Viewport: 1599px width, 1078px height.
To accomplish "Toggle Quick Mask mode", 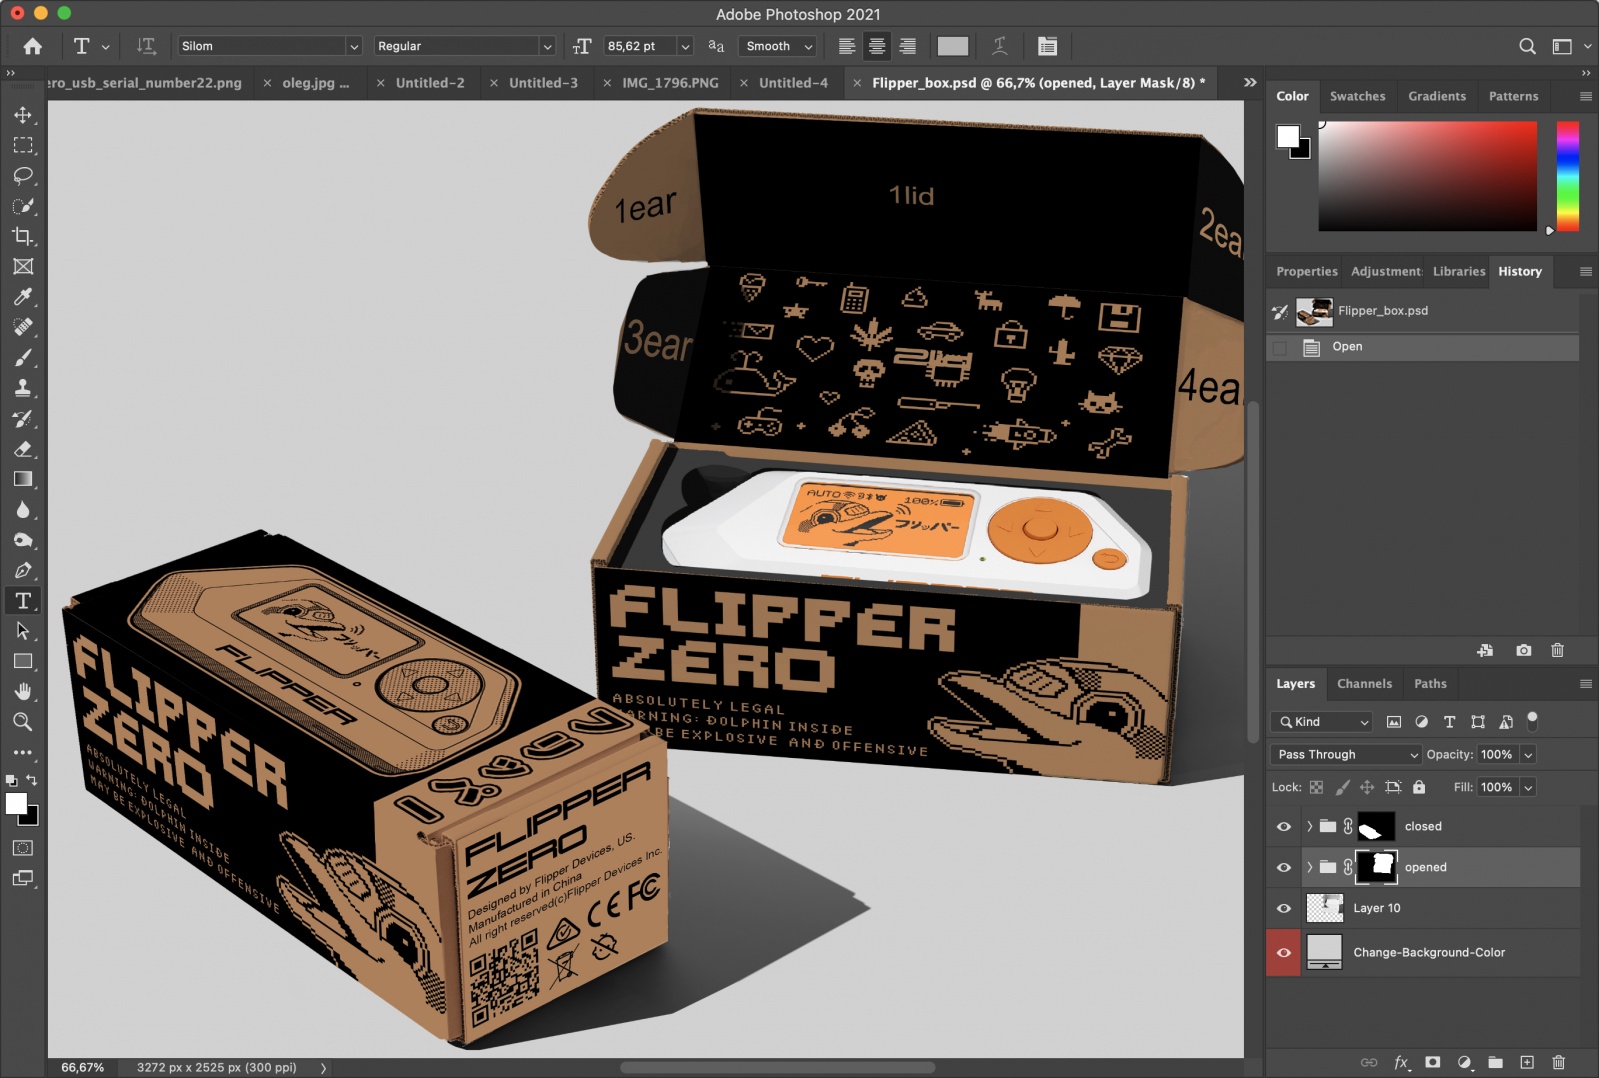I will (x=23, y=848).
